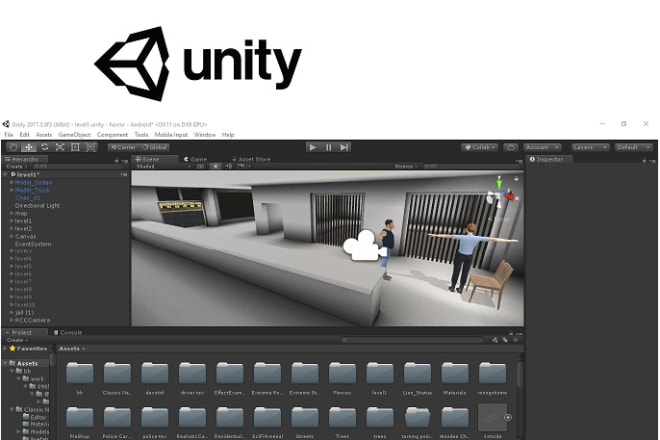Click the Step frame button

344,147
